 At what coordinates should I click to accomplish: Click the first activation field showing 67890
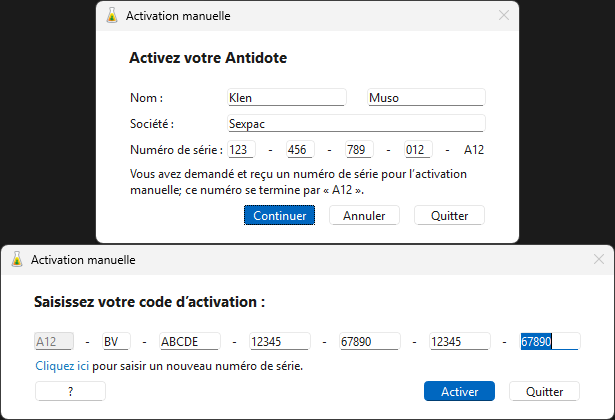coord(370,341)
